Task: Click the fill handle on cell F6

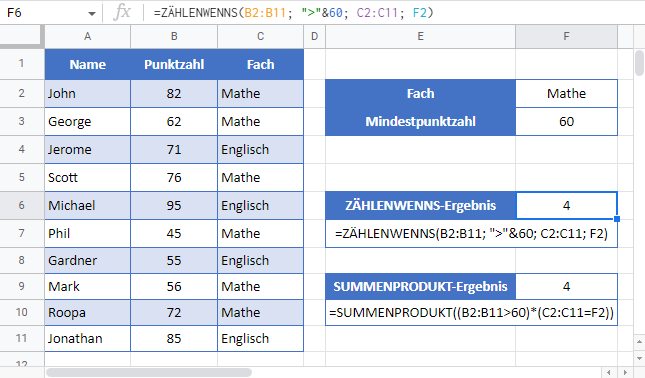Action: click(617, 219)
